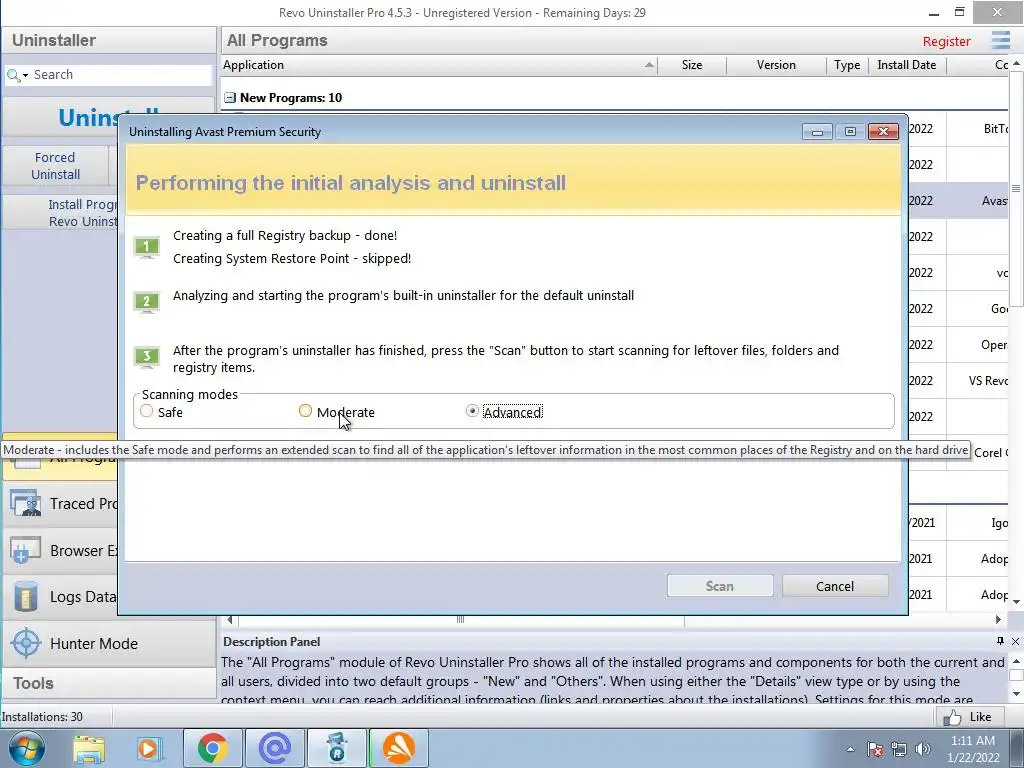Open the Tools section
Screen dimensions: 1024x768
[x=108, y=683]
